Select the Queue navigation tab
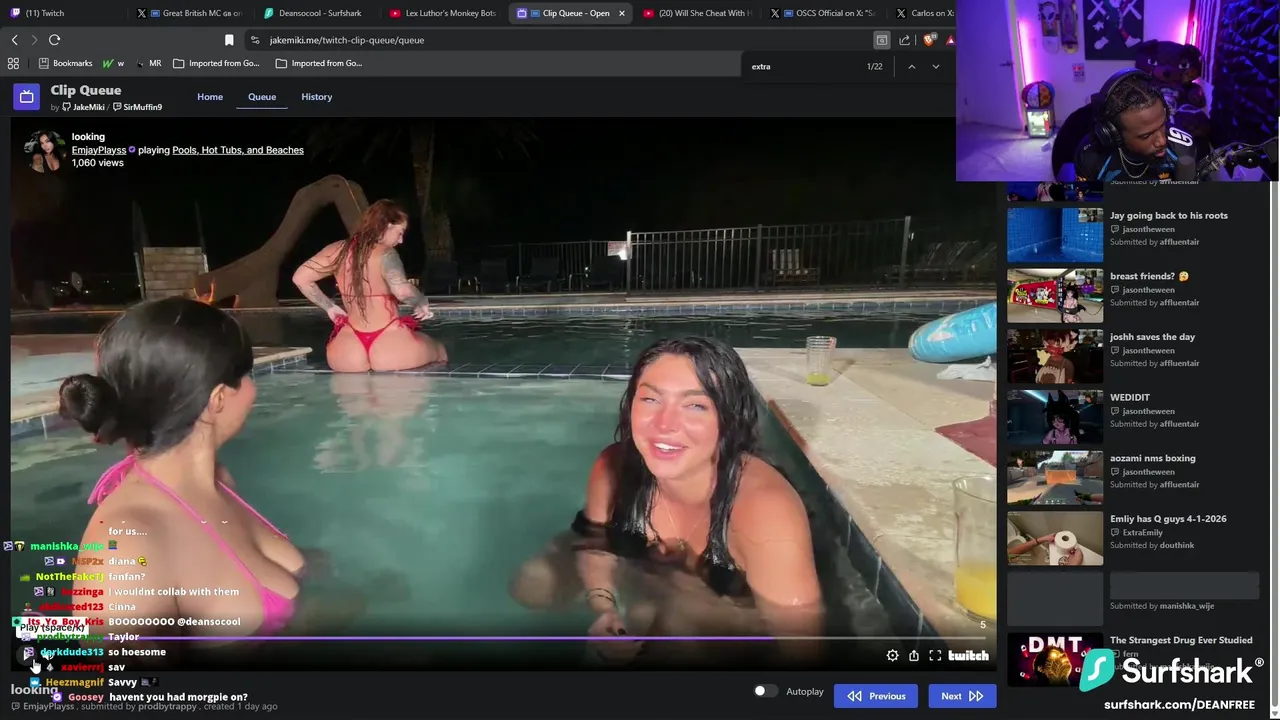The image size is (1280, 720). coord(262,97)
